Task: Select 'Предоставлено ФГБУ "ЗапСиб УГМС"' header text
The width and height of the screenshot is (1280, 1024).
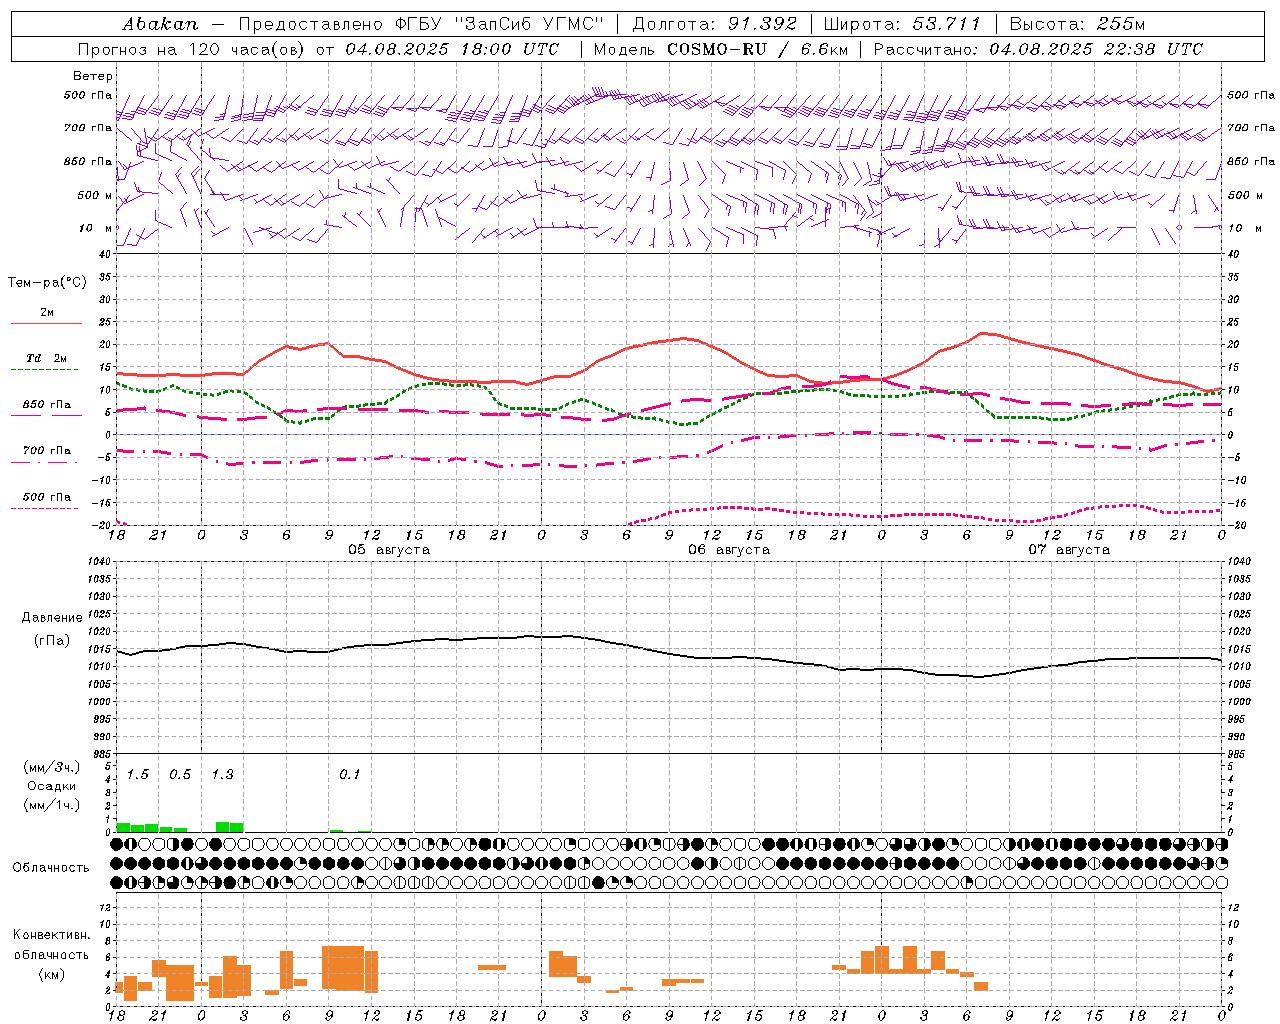Action: pos(421,24)
